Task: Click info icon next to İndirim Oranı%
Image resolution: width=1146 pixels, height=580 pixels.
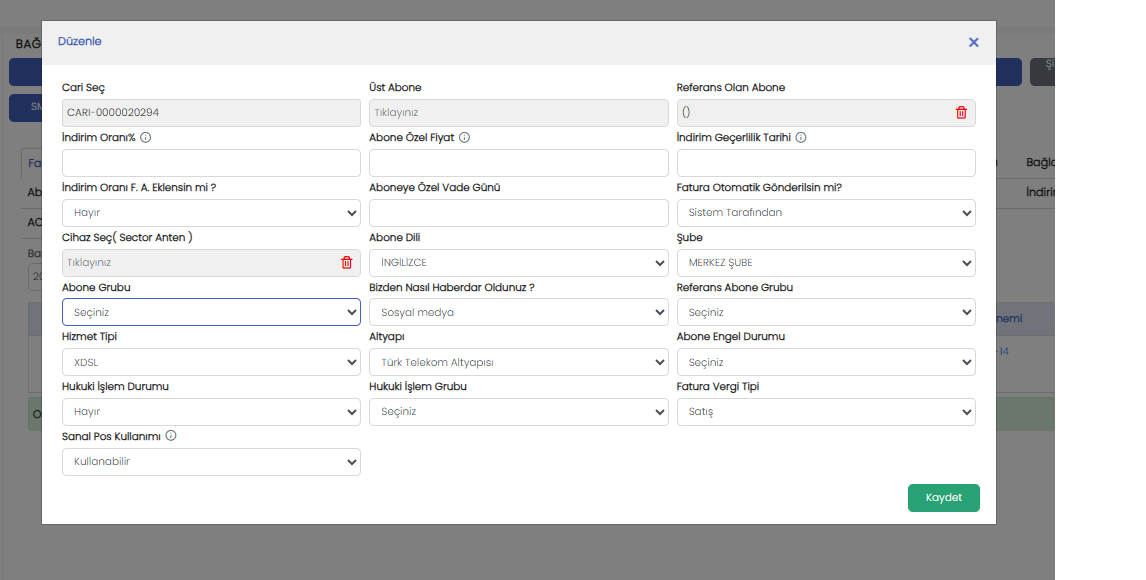Action: tap(146, 138)
